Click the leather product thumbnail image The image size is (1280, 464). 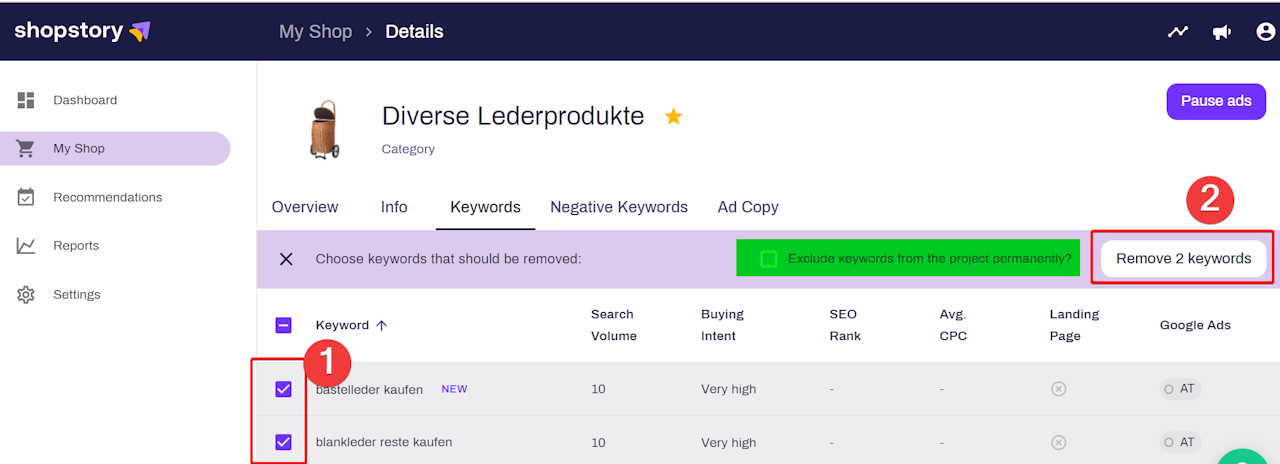coord(323,129)
